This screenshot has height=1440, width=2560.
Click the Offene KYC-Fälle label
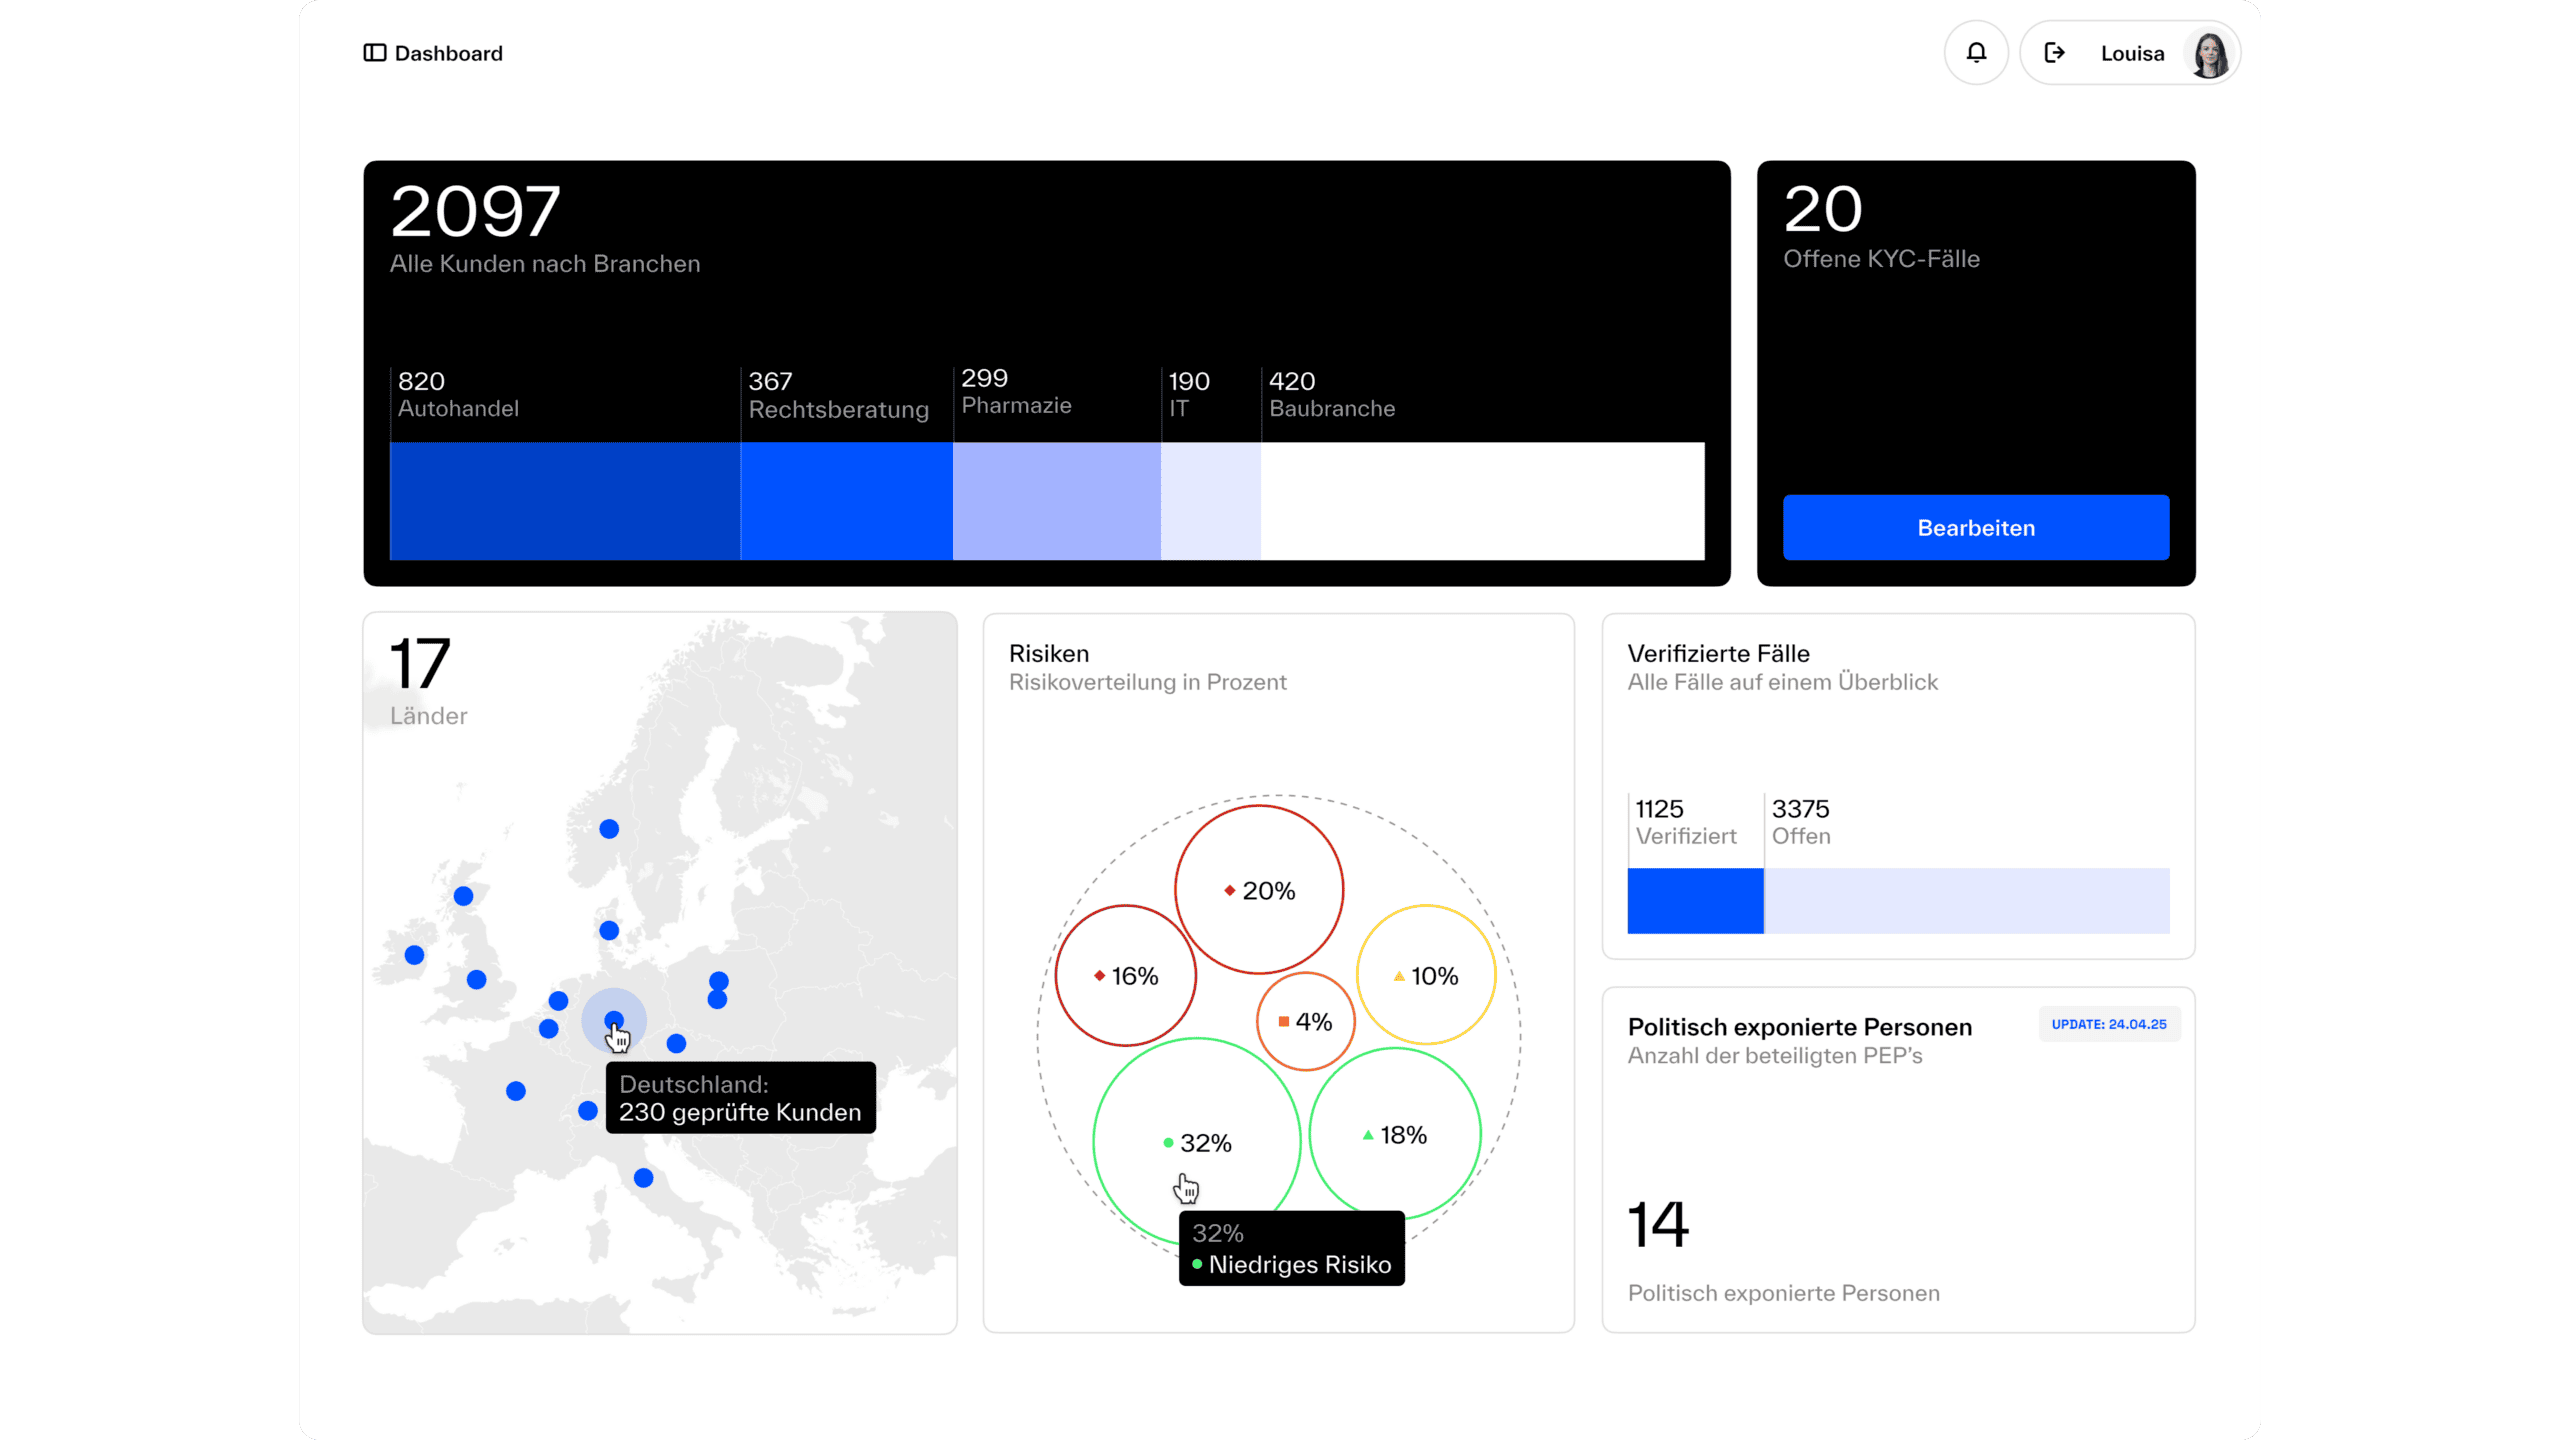[x=1881, y=259]
